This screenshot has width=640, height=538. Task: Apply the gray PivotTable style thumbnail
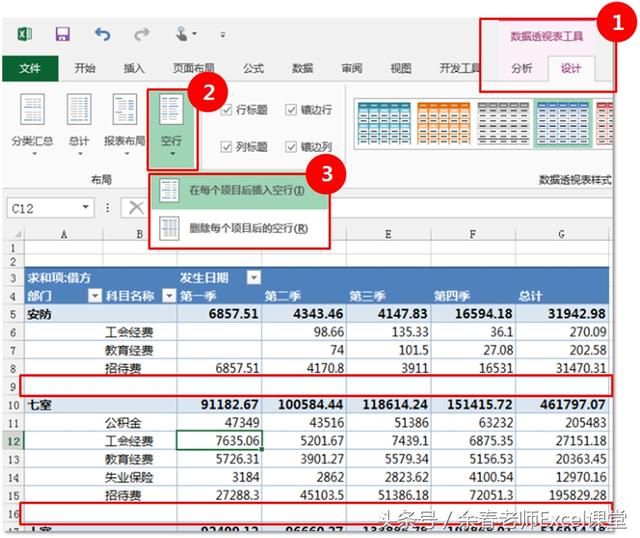tap(503, 123)
